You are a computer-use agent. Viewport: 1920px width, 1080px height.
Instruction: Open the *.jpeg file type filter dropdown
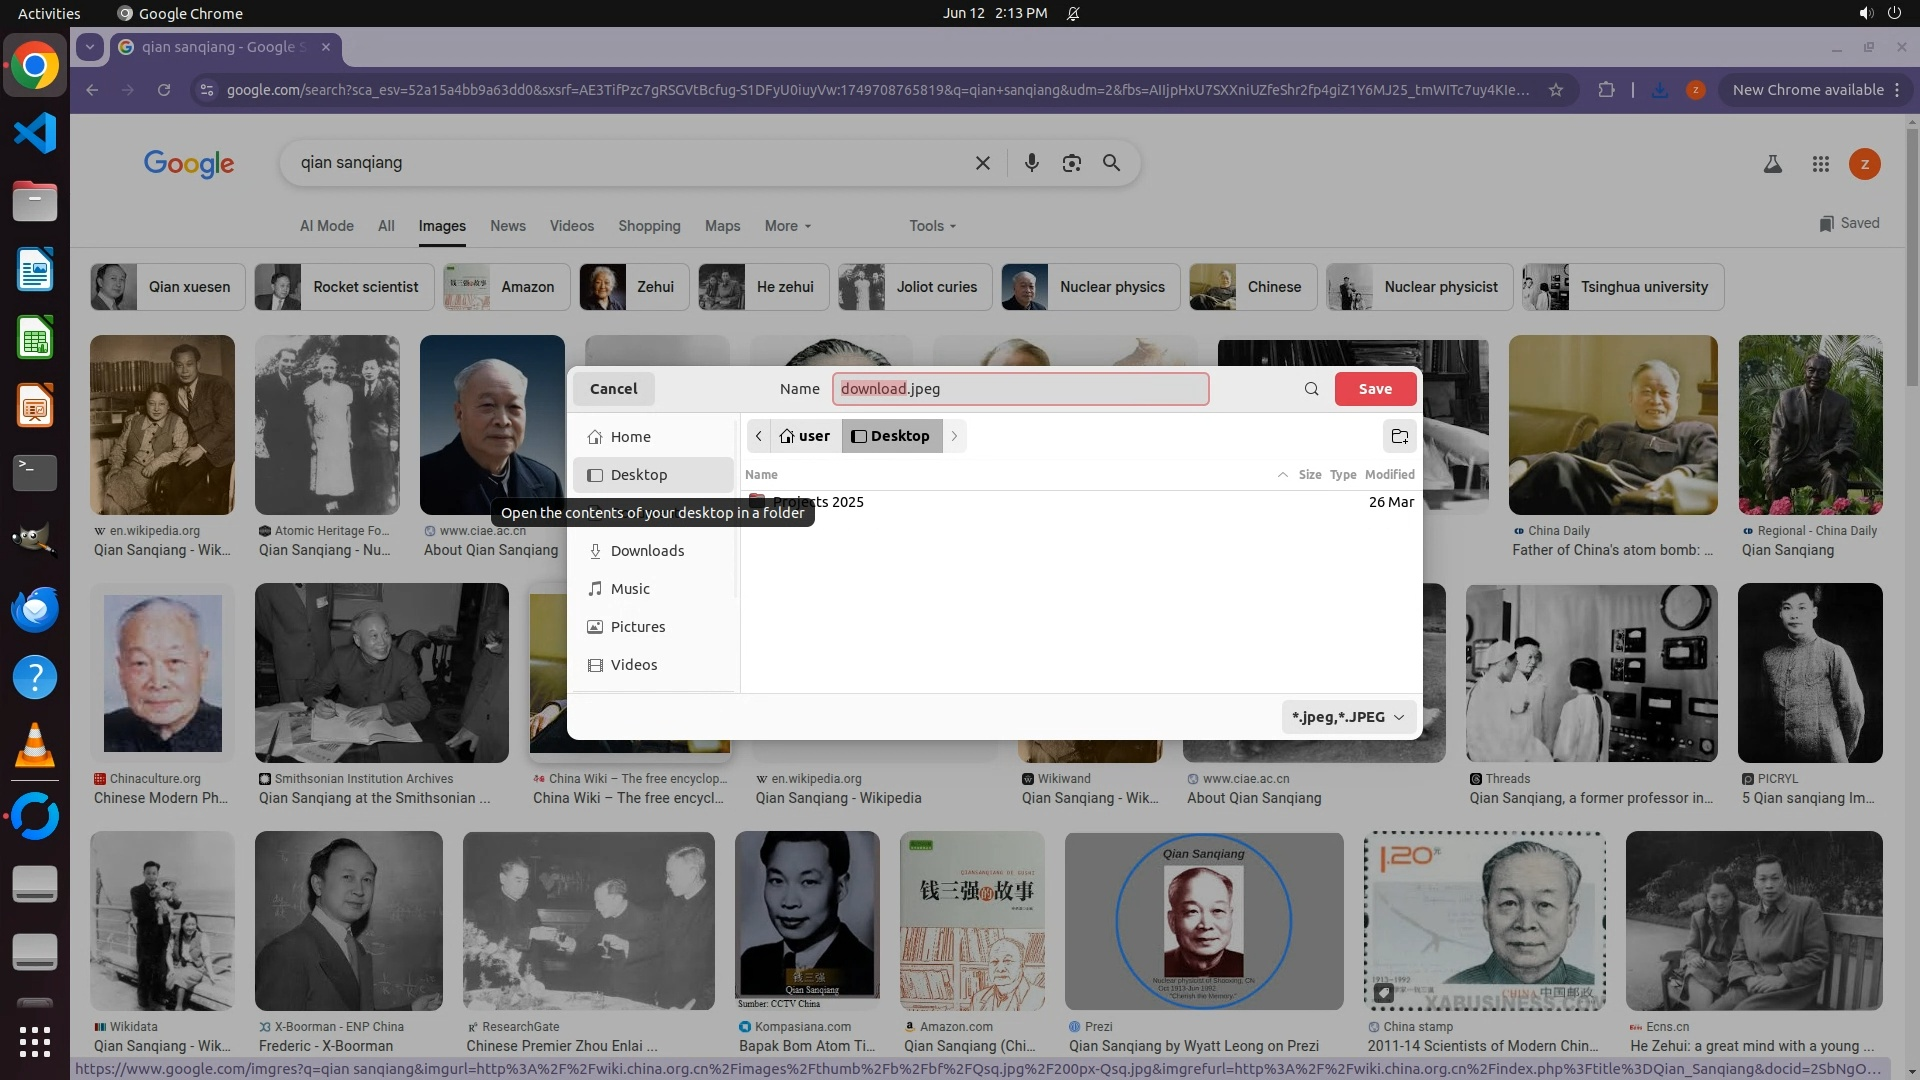1347,717
